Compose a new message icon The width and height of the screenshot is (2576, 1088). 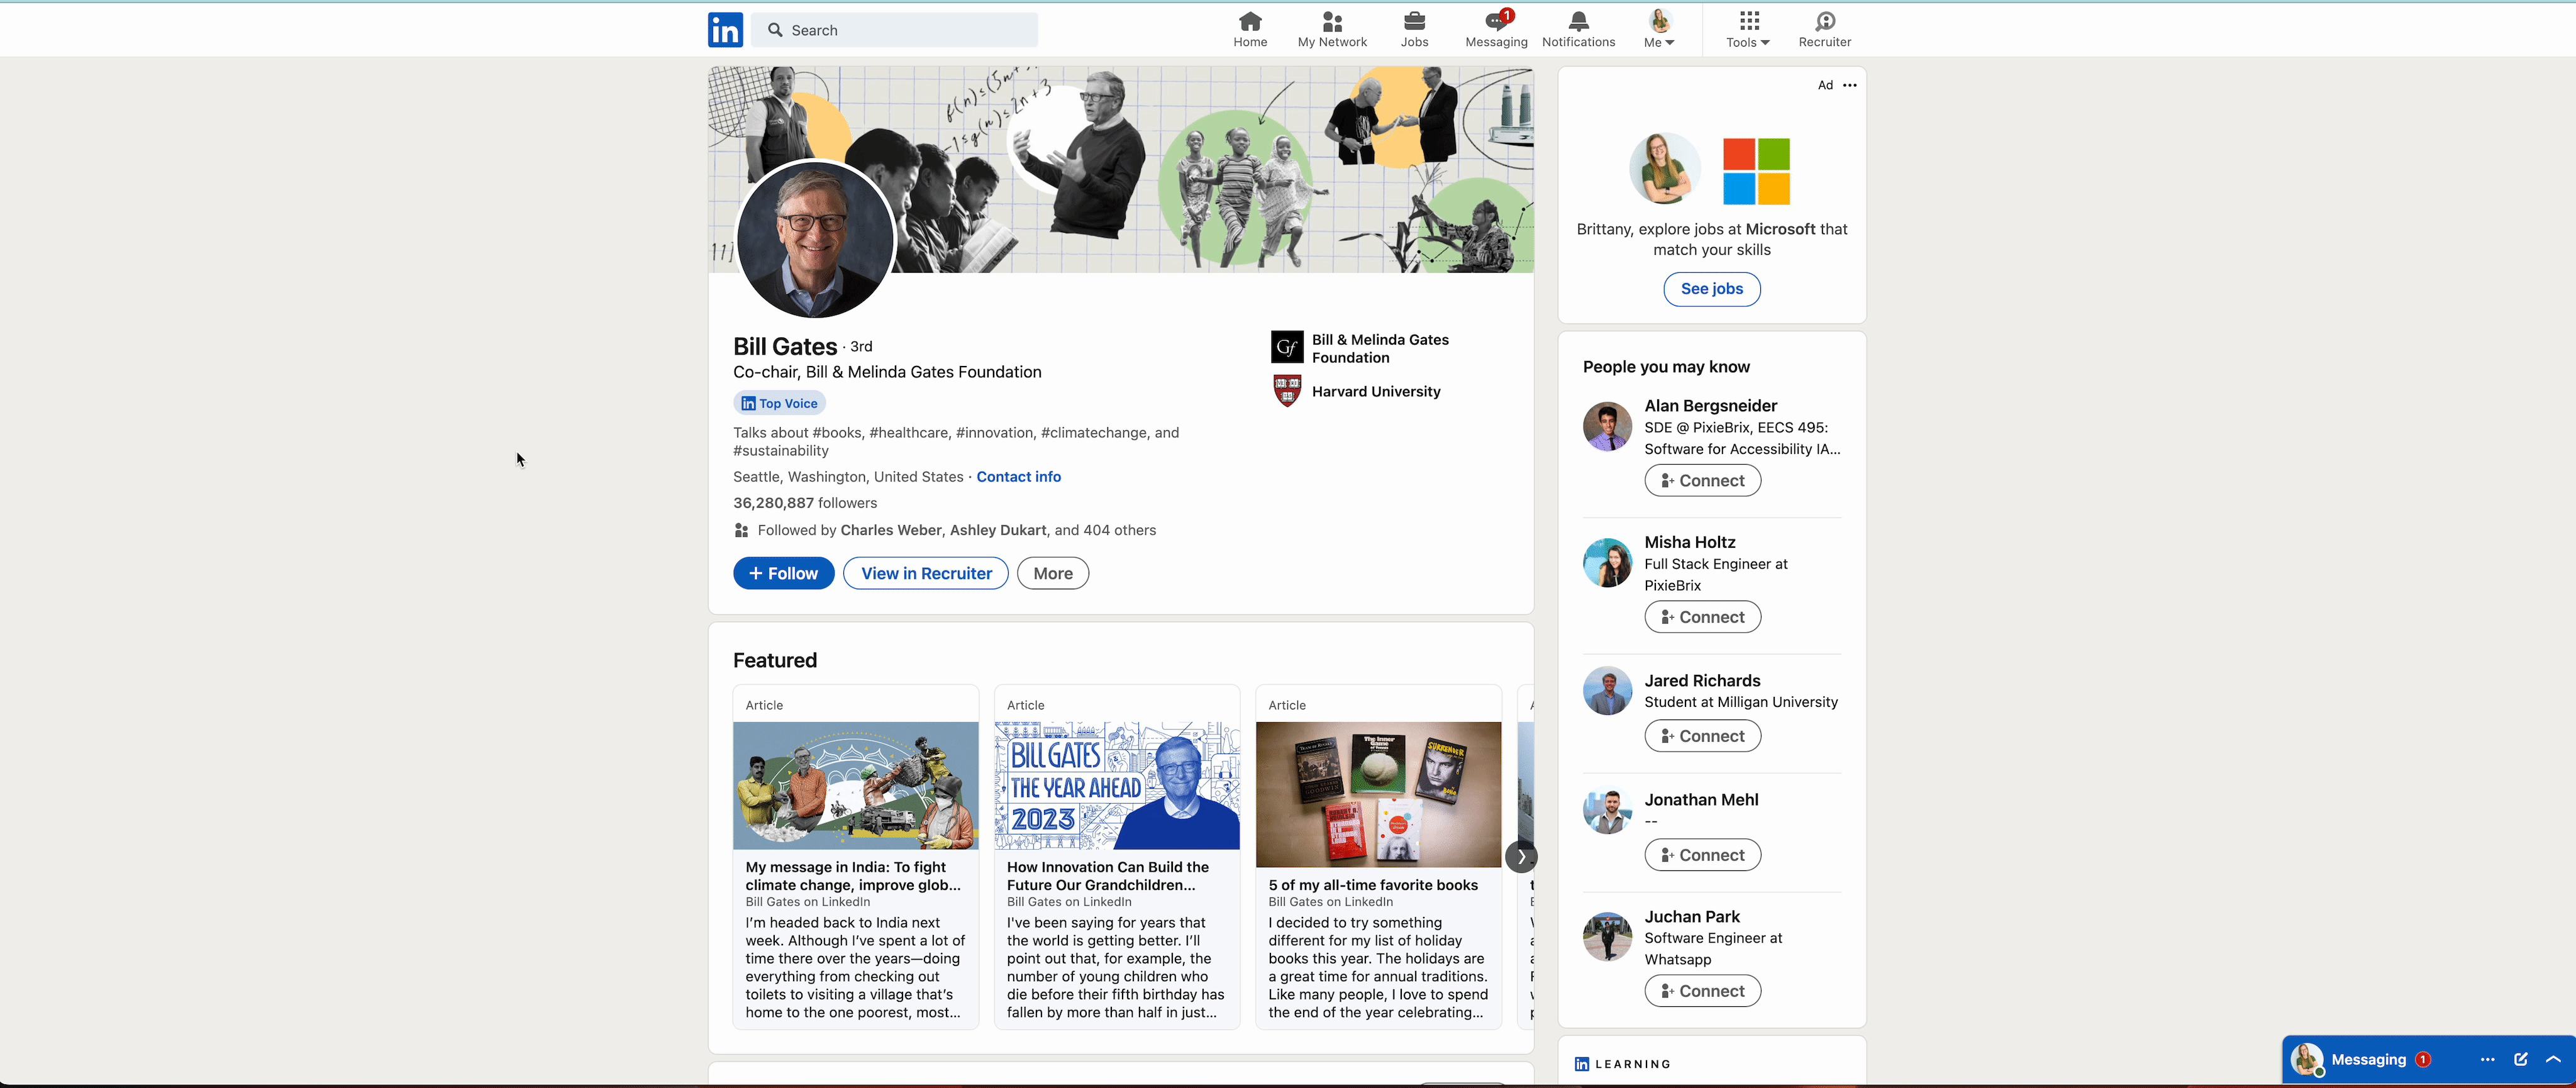click(x=2520, y=1060)
